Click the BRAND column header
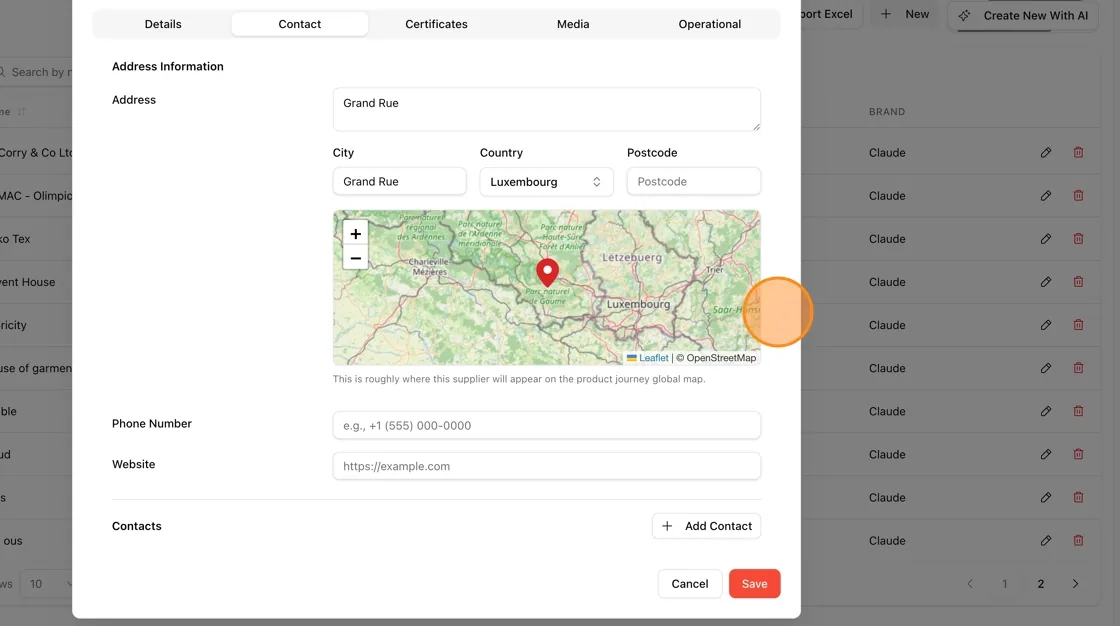This screenshot has width=1120, height=626. coord(886,111)
